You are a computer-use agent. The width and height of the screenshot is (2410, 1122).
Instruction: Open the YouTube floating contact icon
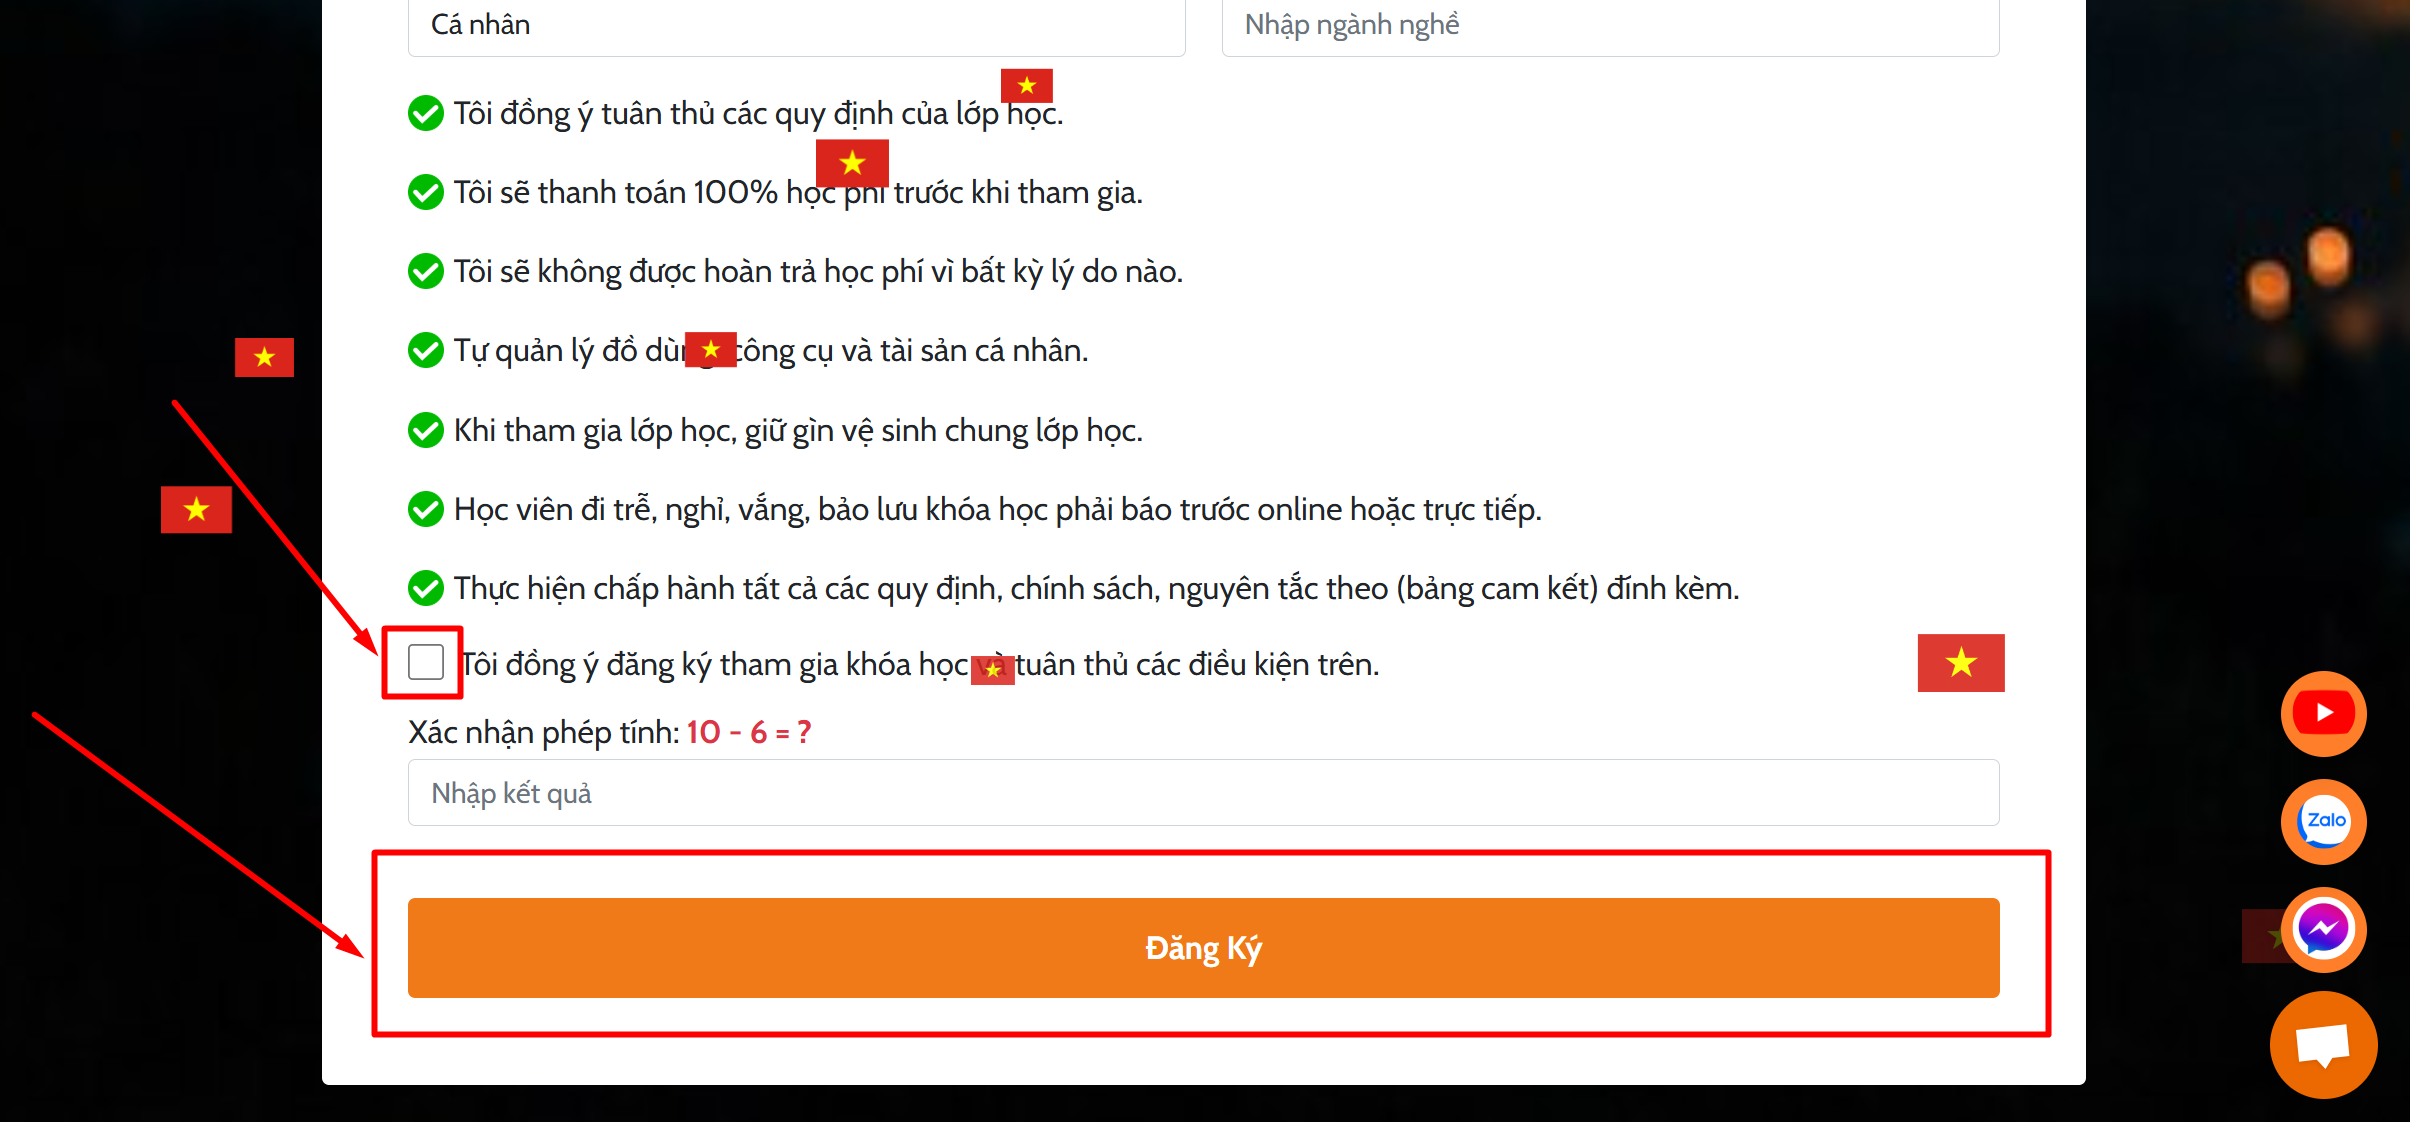pos(2323,713)
